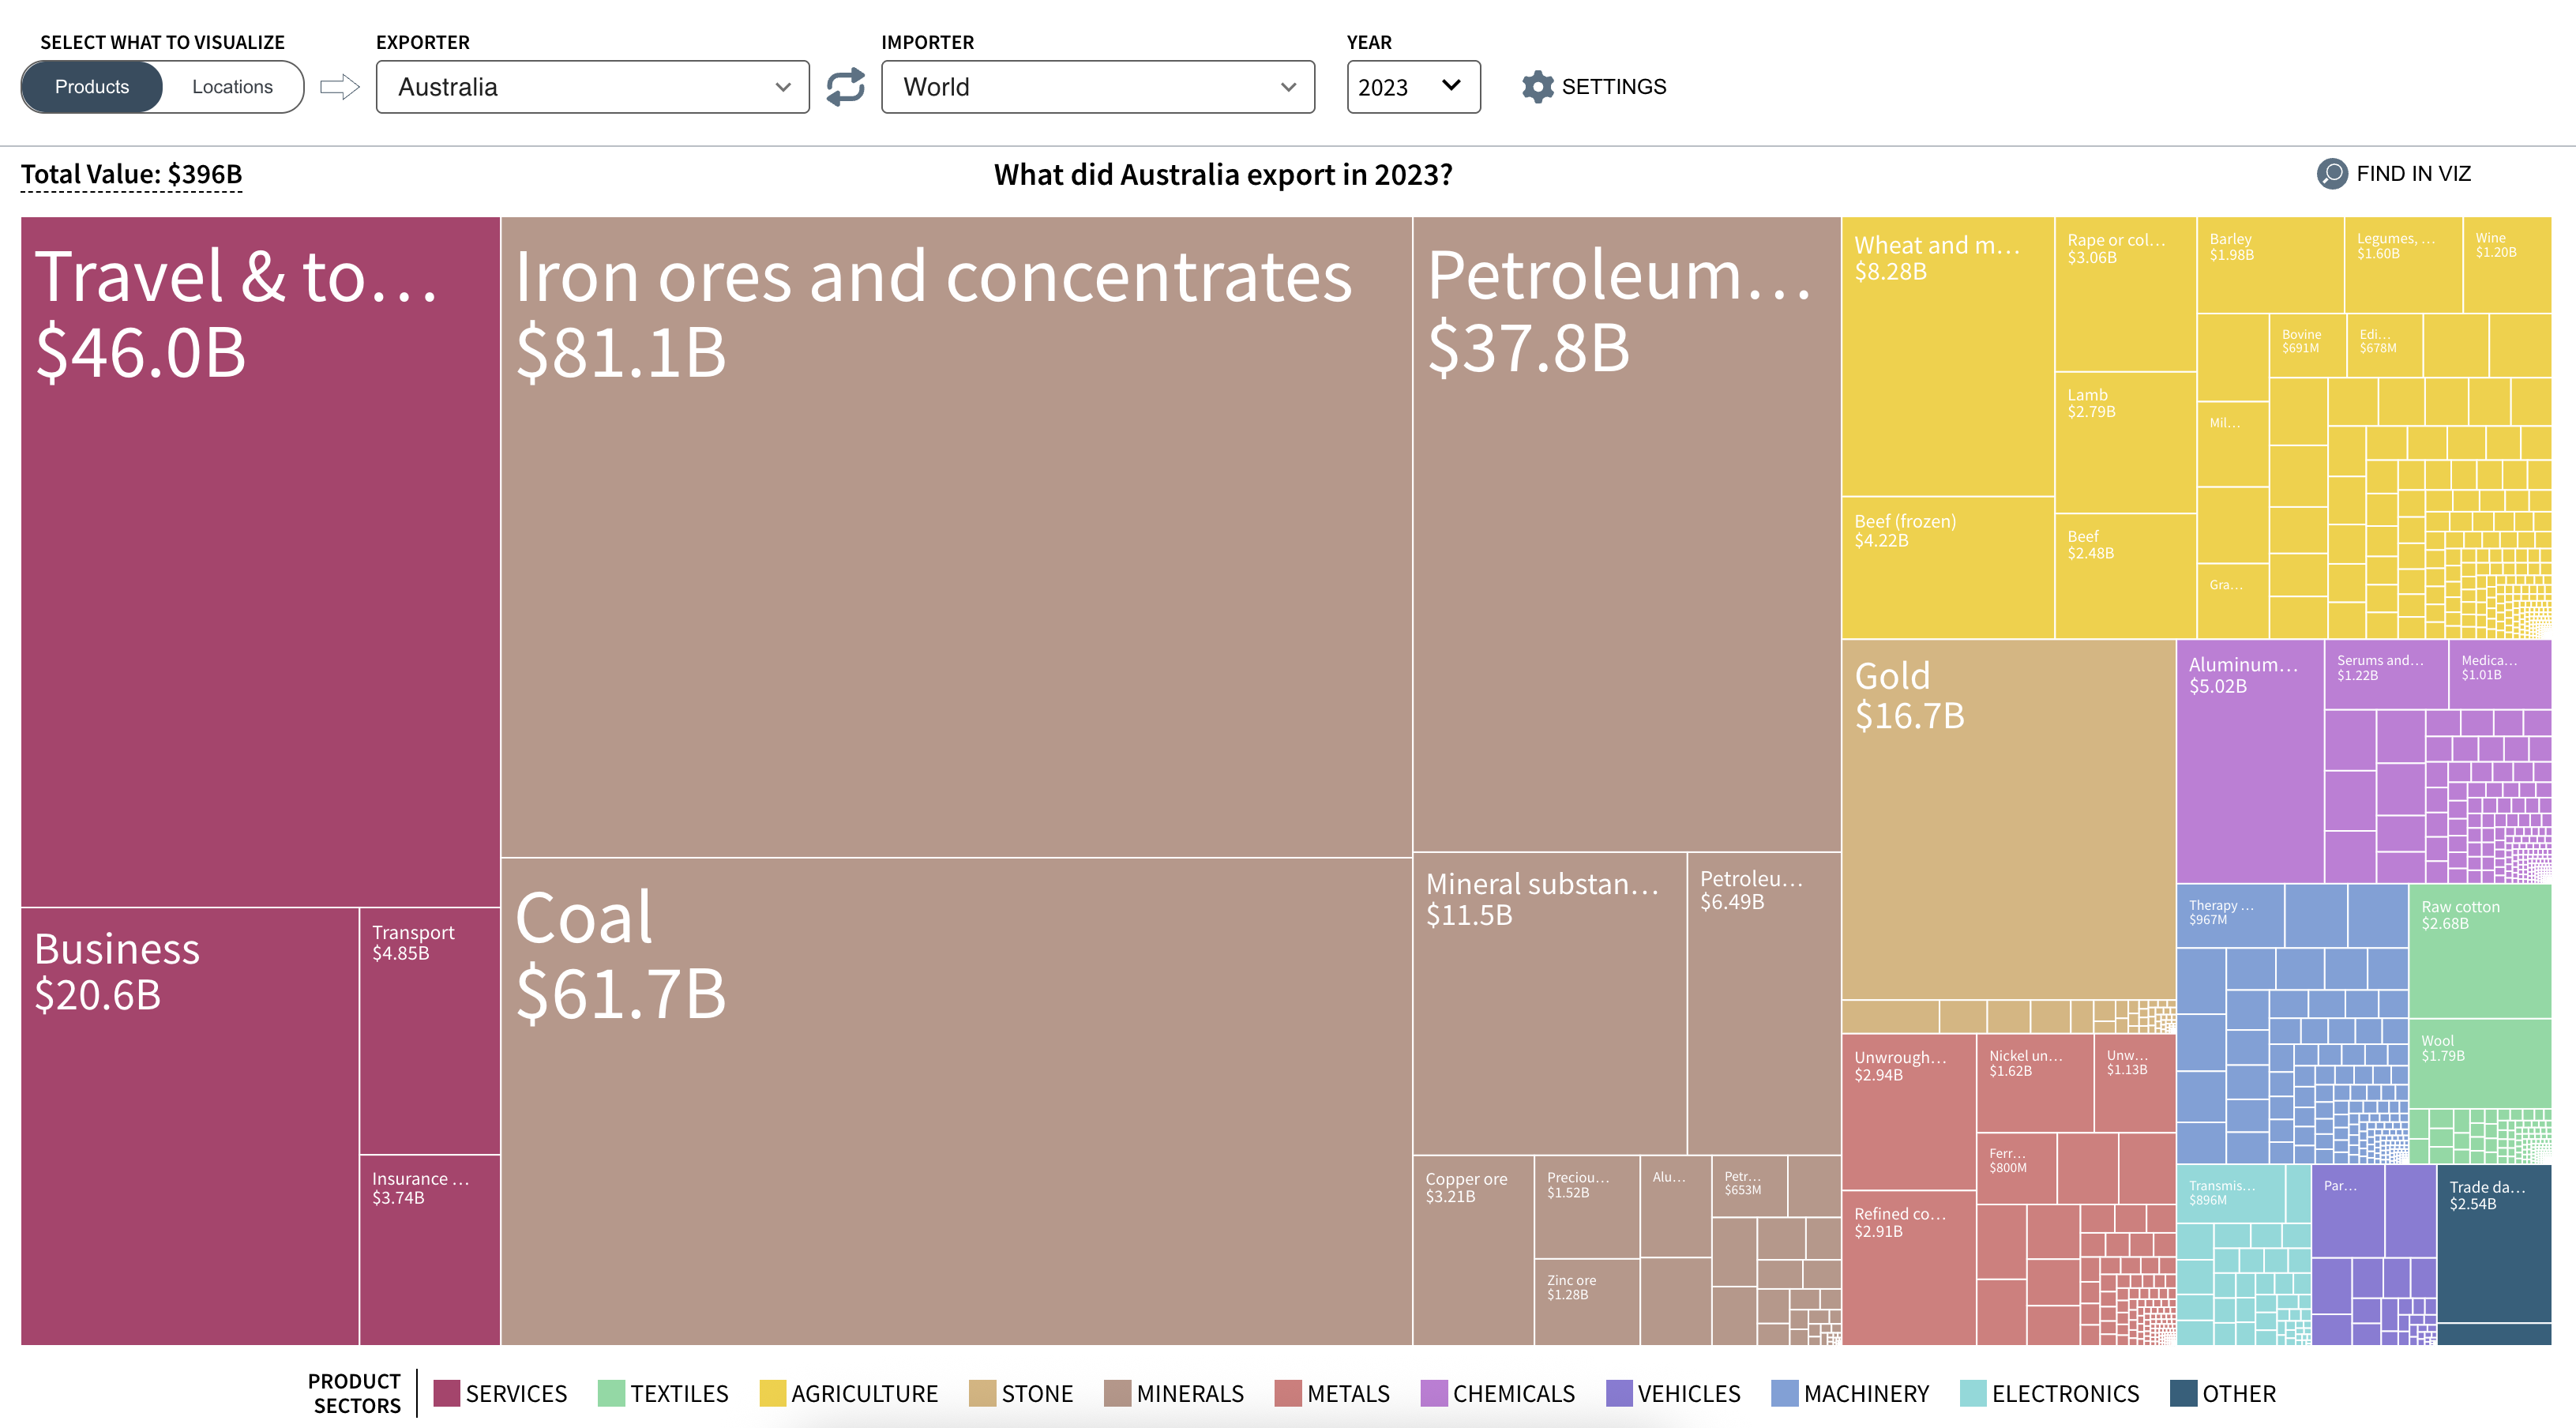
Task: Click the Chemicals legend label
Action: point(1513,1393)
